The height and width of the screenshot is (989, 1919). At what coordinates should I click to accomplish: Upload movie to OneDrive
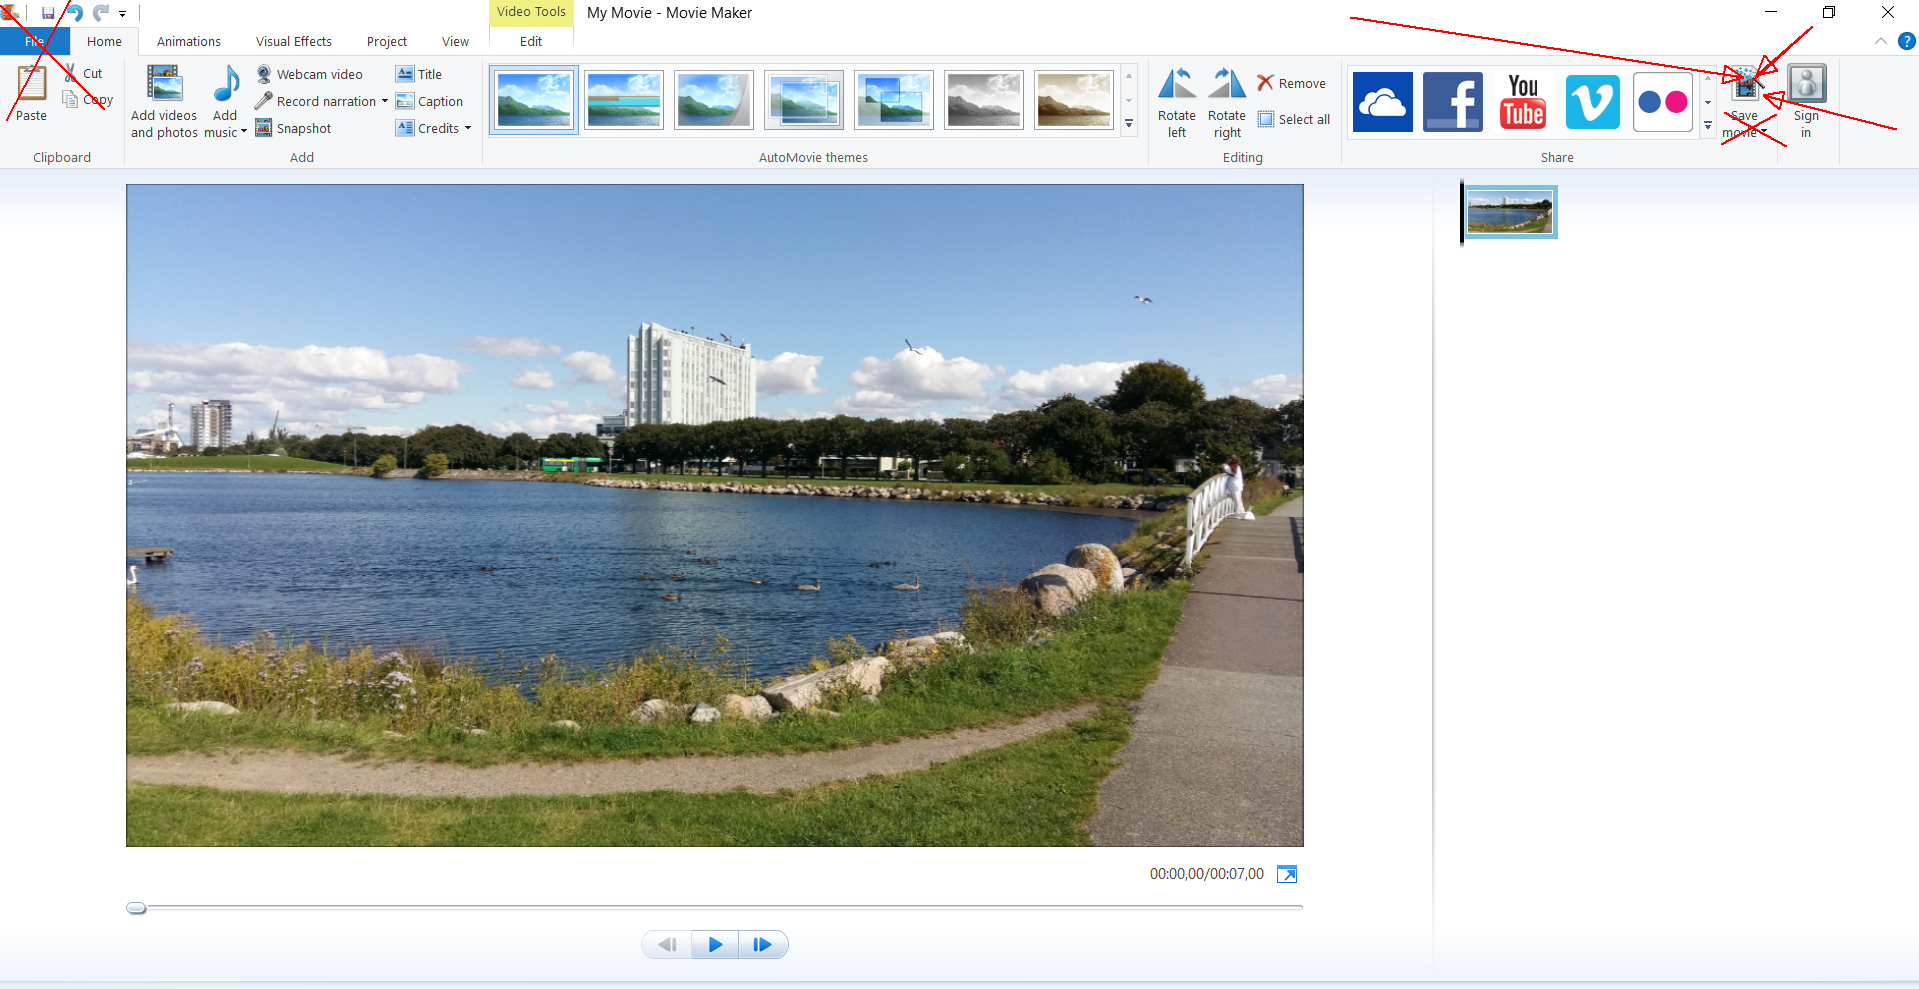(x=1382, y=102)
